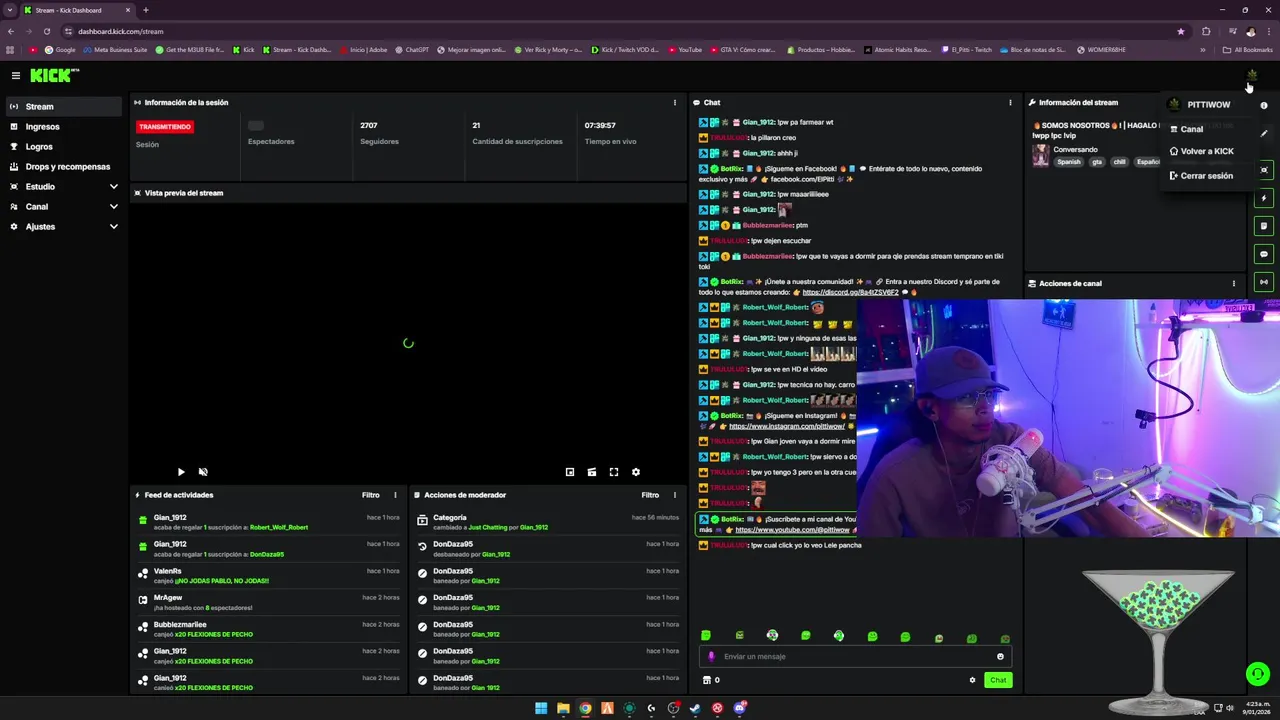Viewport: 1280px width, 720px height.
Task: Click the DonDaza95 desbaneado undo icon
Action: 423,548
